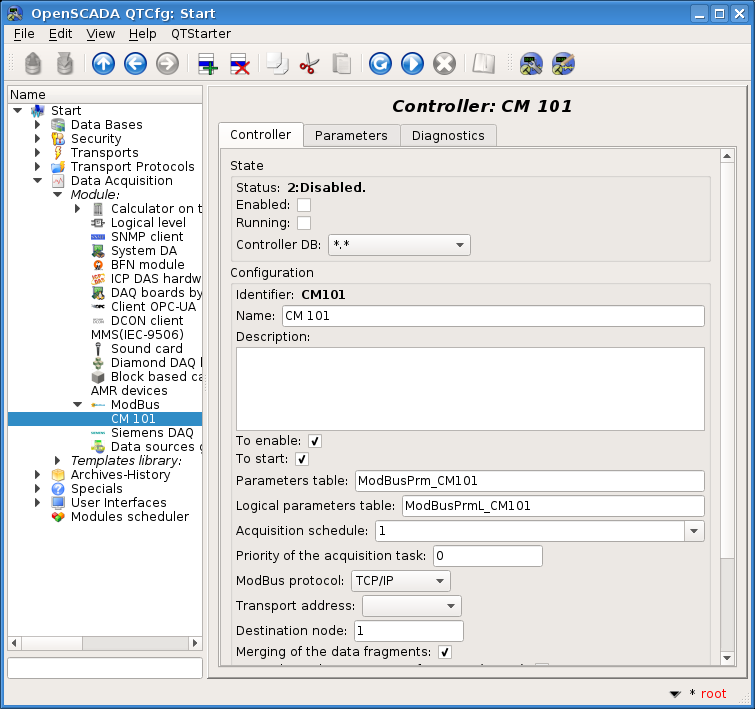This screenshot has height=709, width=755.
Task: Expand the Templates library node
Action: click(x=57, y=460)
